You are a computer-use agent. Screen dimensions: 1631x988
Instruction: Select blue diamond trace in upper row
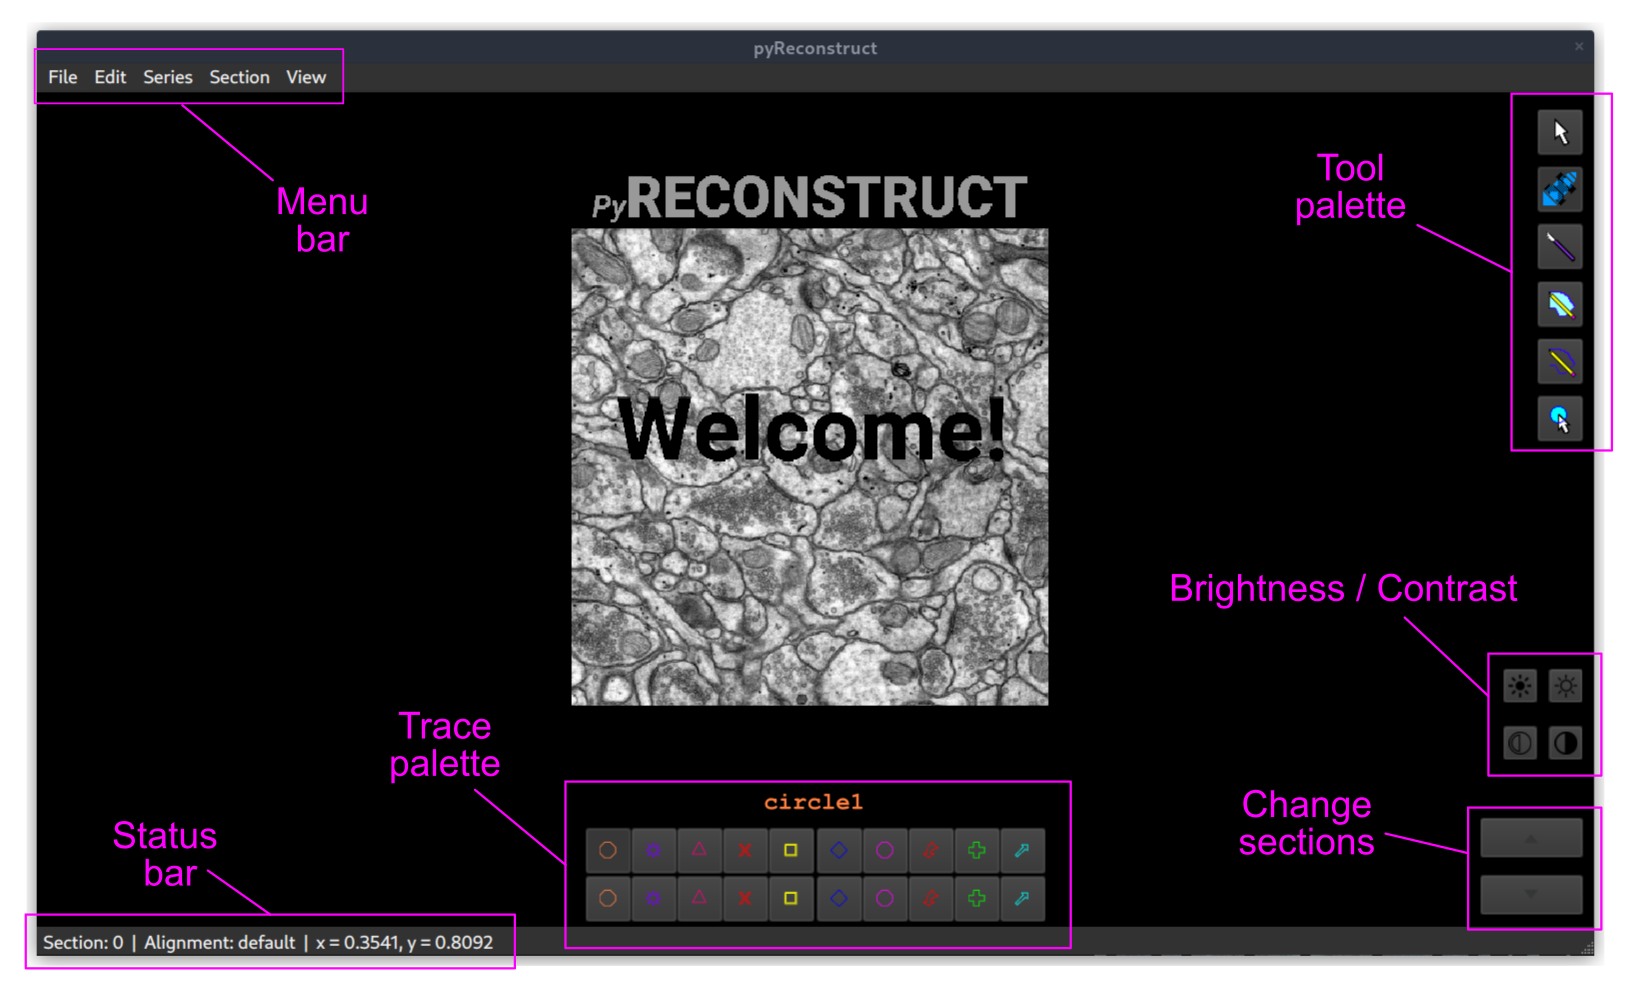click(x=838, y=851)
